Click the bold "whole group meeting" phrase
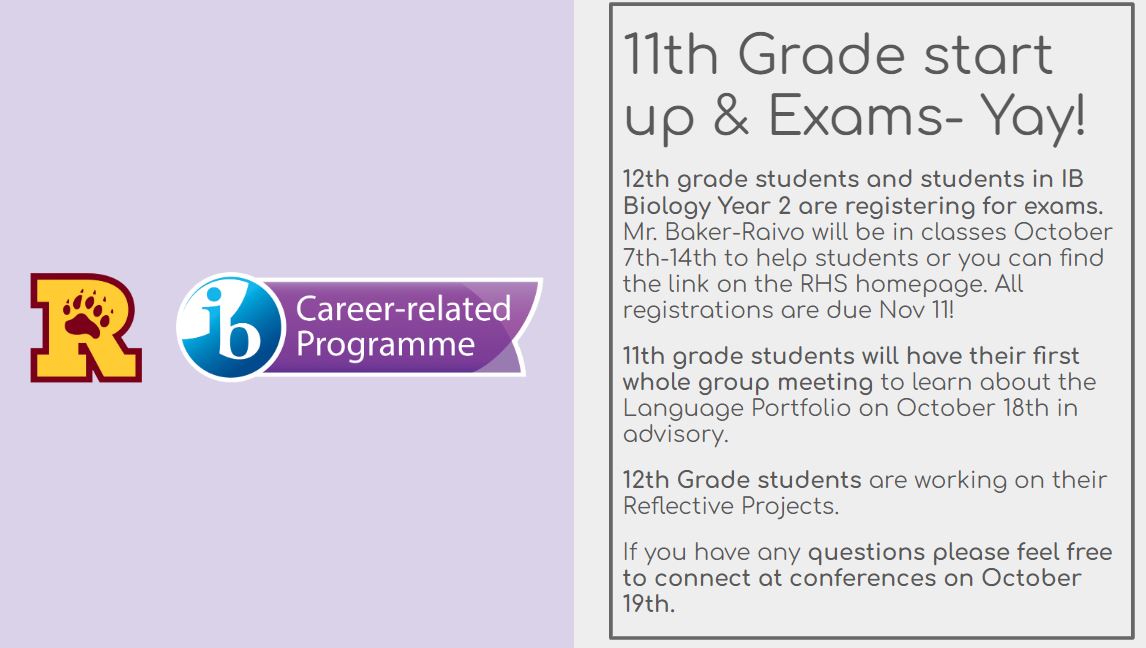This screenshot has width=1146, height=648. 748,382
